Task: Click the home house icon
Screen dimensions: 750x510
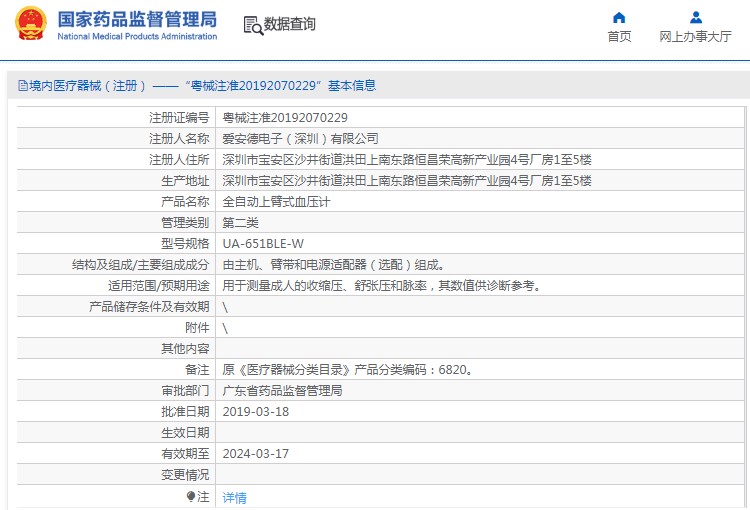Action: 619,17
